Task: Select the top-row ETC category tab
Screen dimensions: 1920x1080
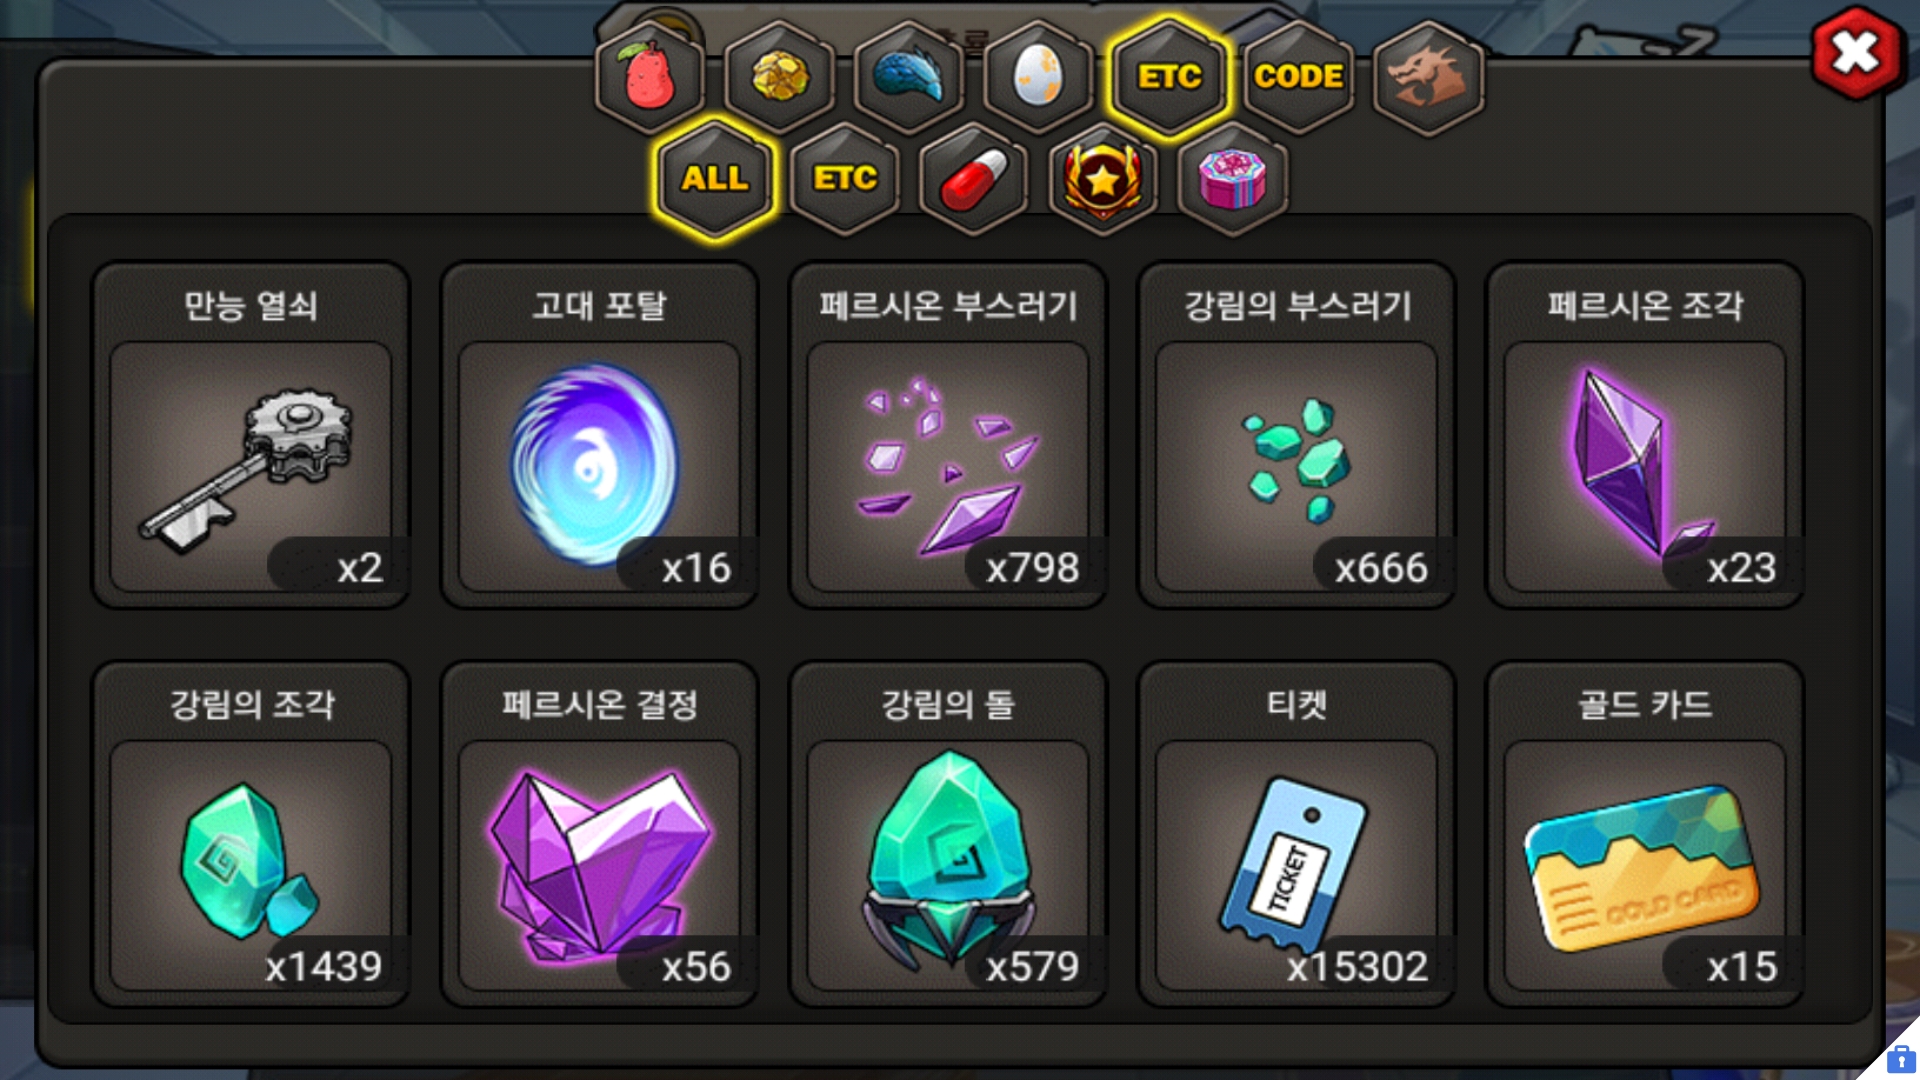Action: point(1169,77)
